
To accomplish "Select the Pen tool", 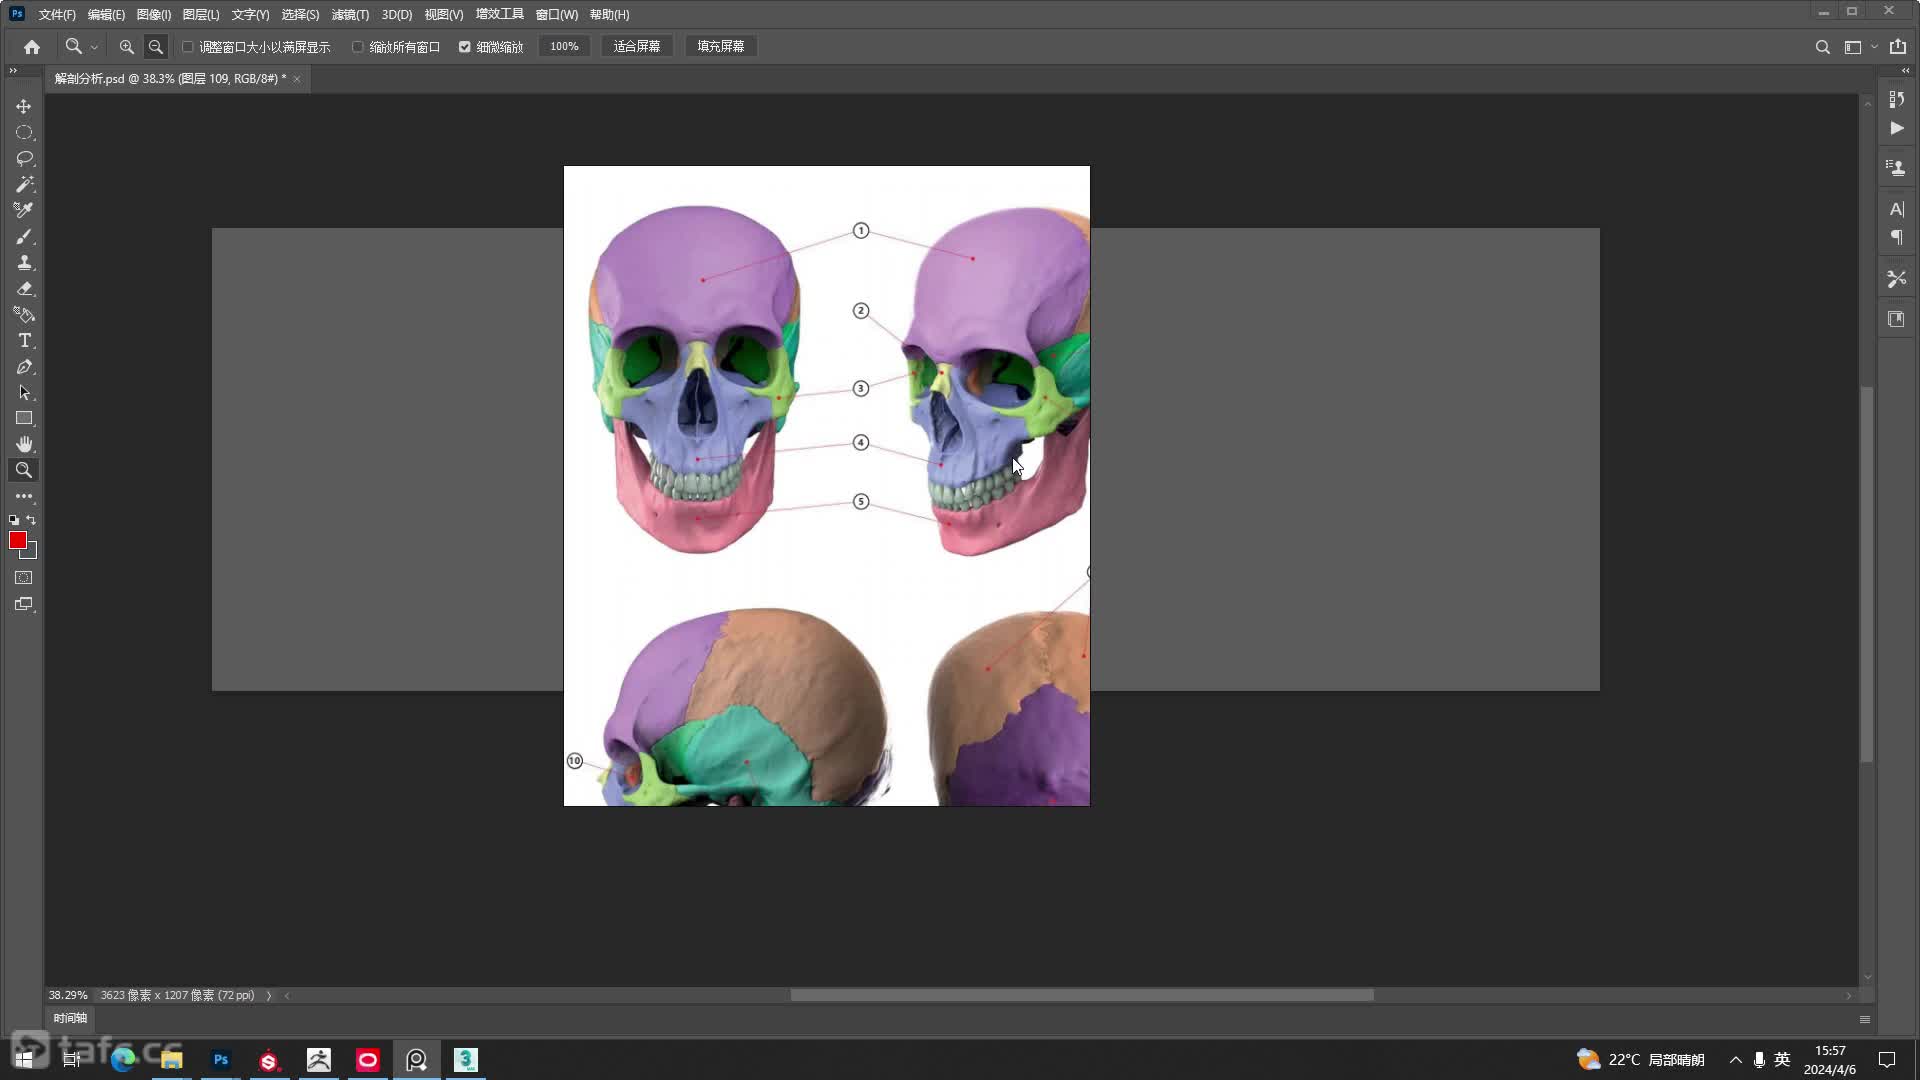I will [x=24, y=366].
